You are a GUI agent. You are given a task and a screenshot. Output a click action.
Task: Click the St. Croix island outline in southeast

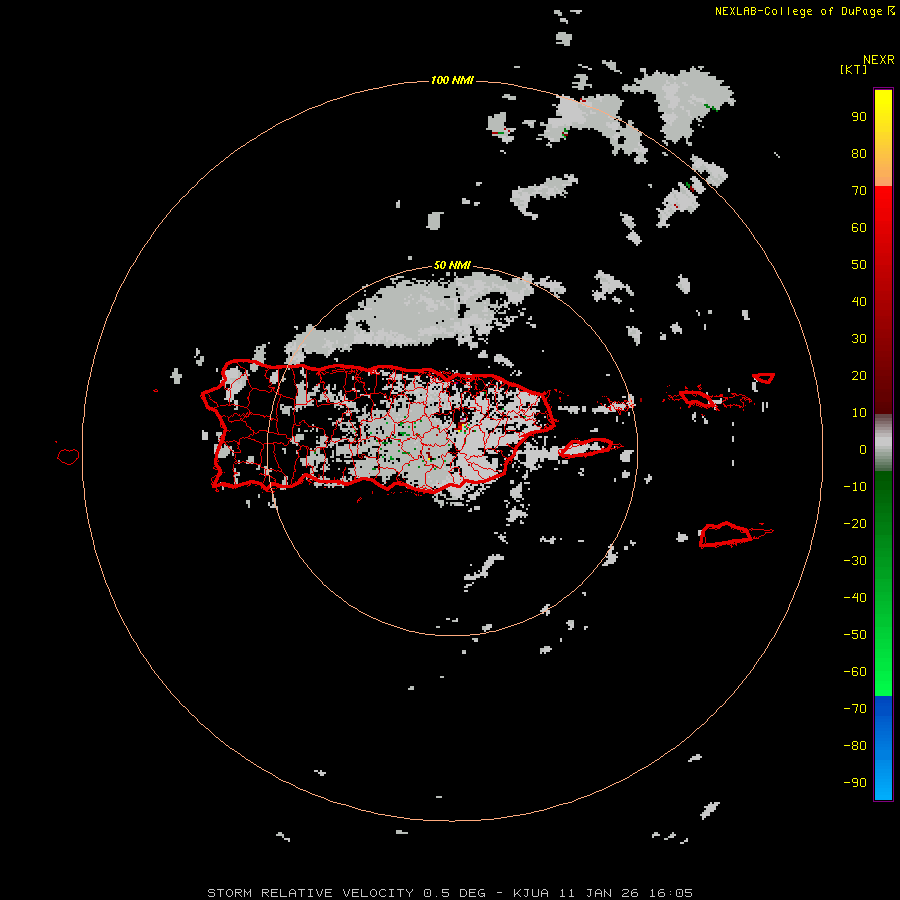pos(726,534)
